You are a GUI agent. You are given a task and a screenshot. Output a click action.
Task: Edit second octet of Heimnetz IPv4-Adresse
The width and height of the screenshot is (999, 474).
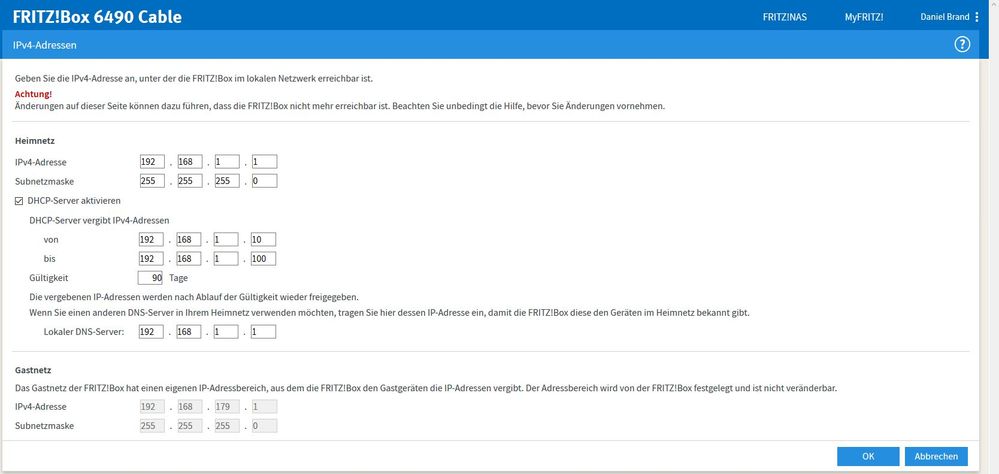190,162
